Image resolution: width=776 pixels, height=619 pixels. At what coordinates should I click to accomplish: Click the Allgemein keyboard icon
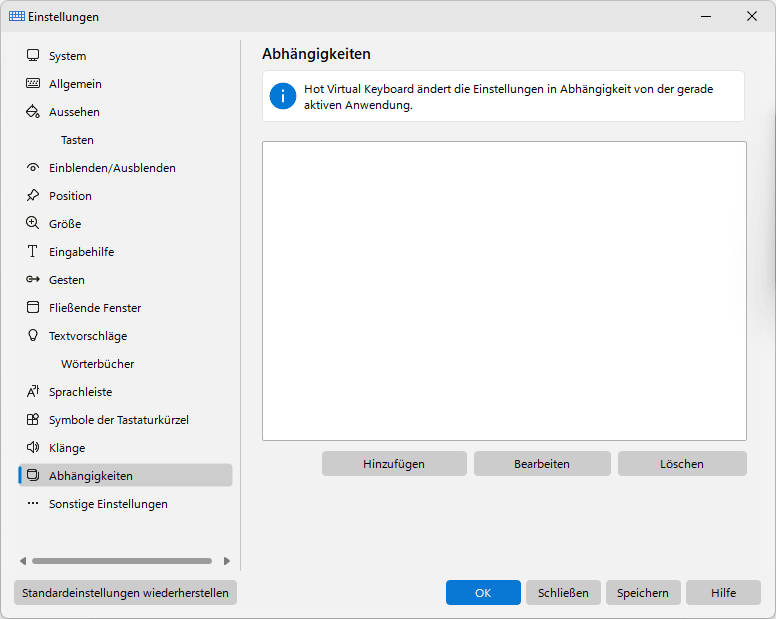33,84
